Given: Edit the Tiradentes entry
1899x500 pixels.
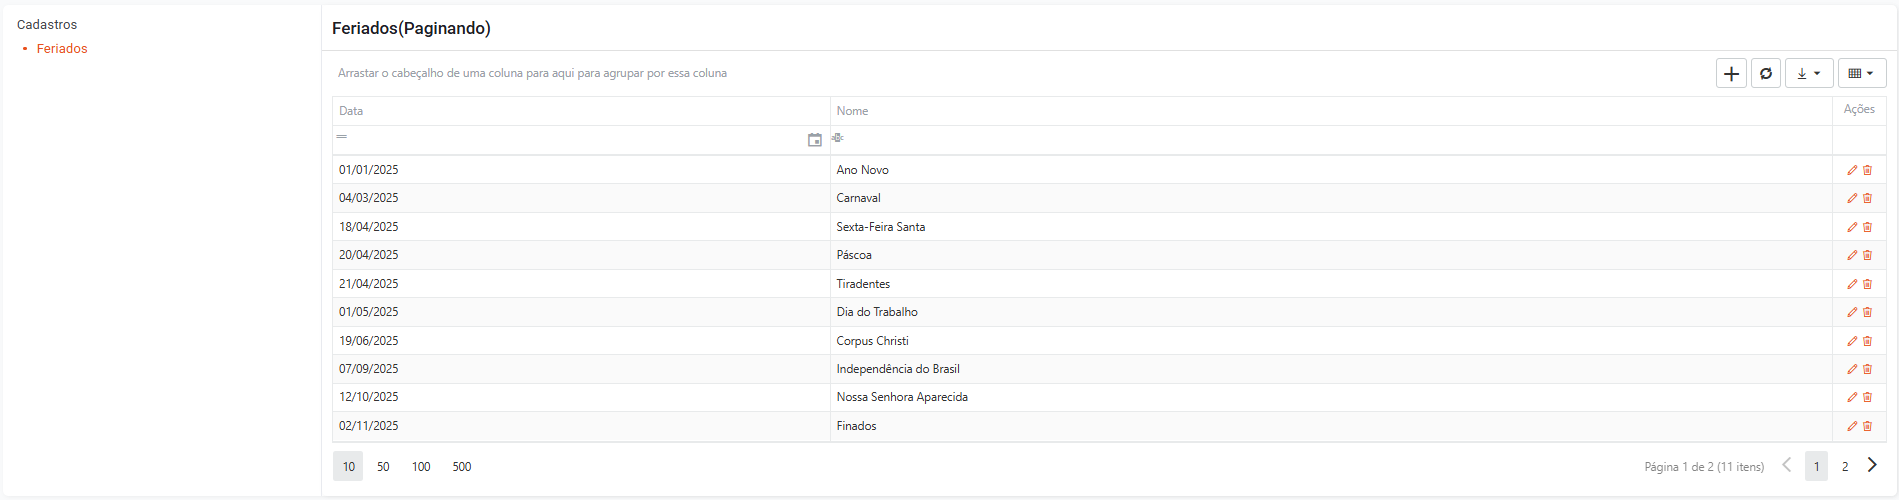Looking at the screenshot, I should coord(1852,284).
